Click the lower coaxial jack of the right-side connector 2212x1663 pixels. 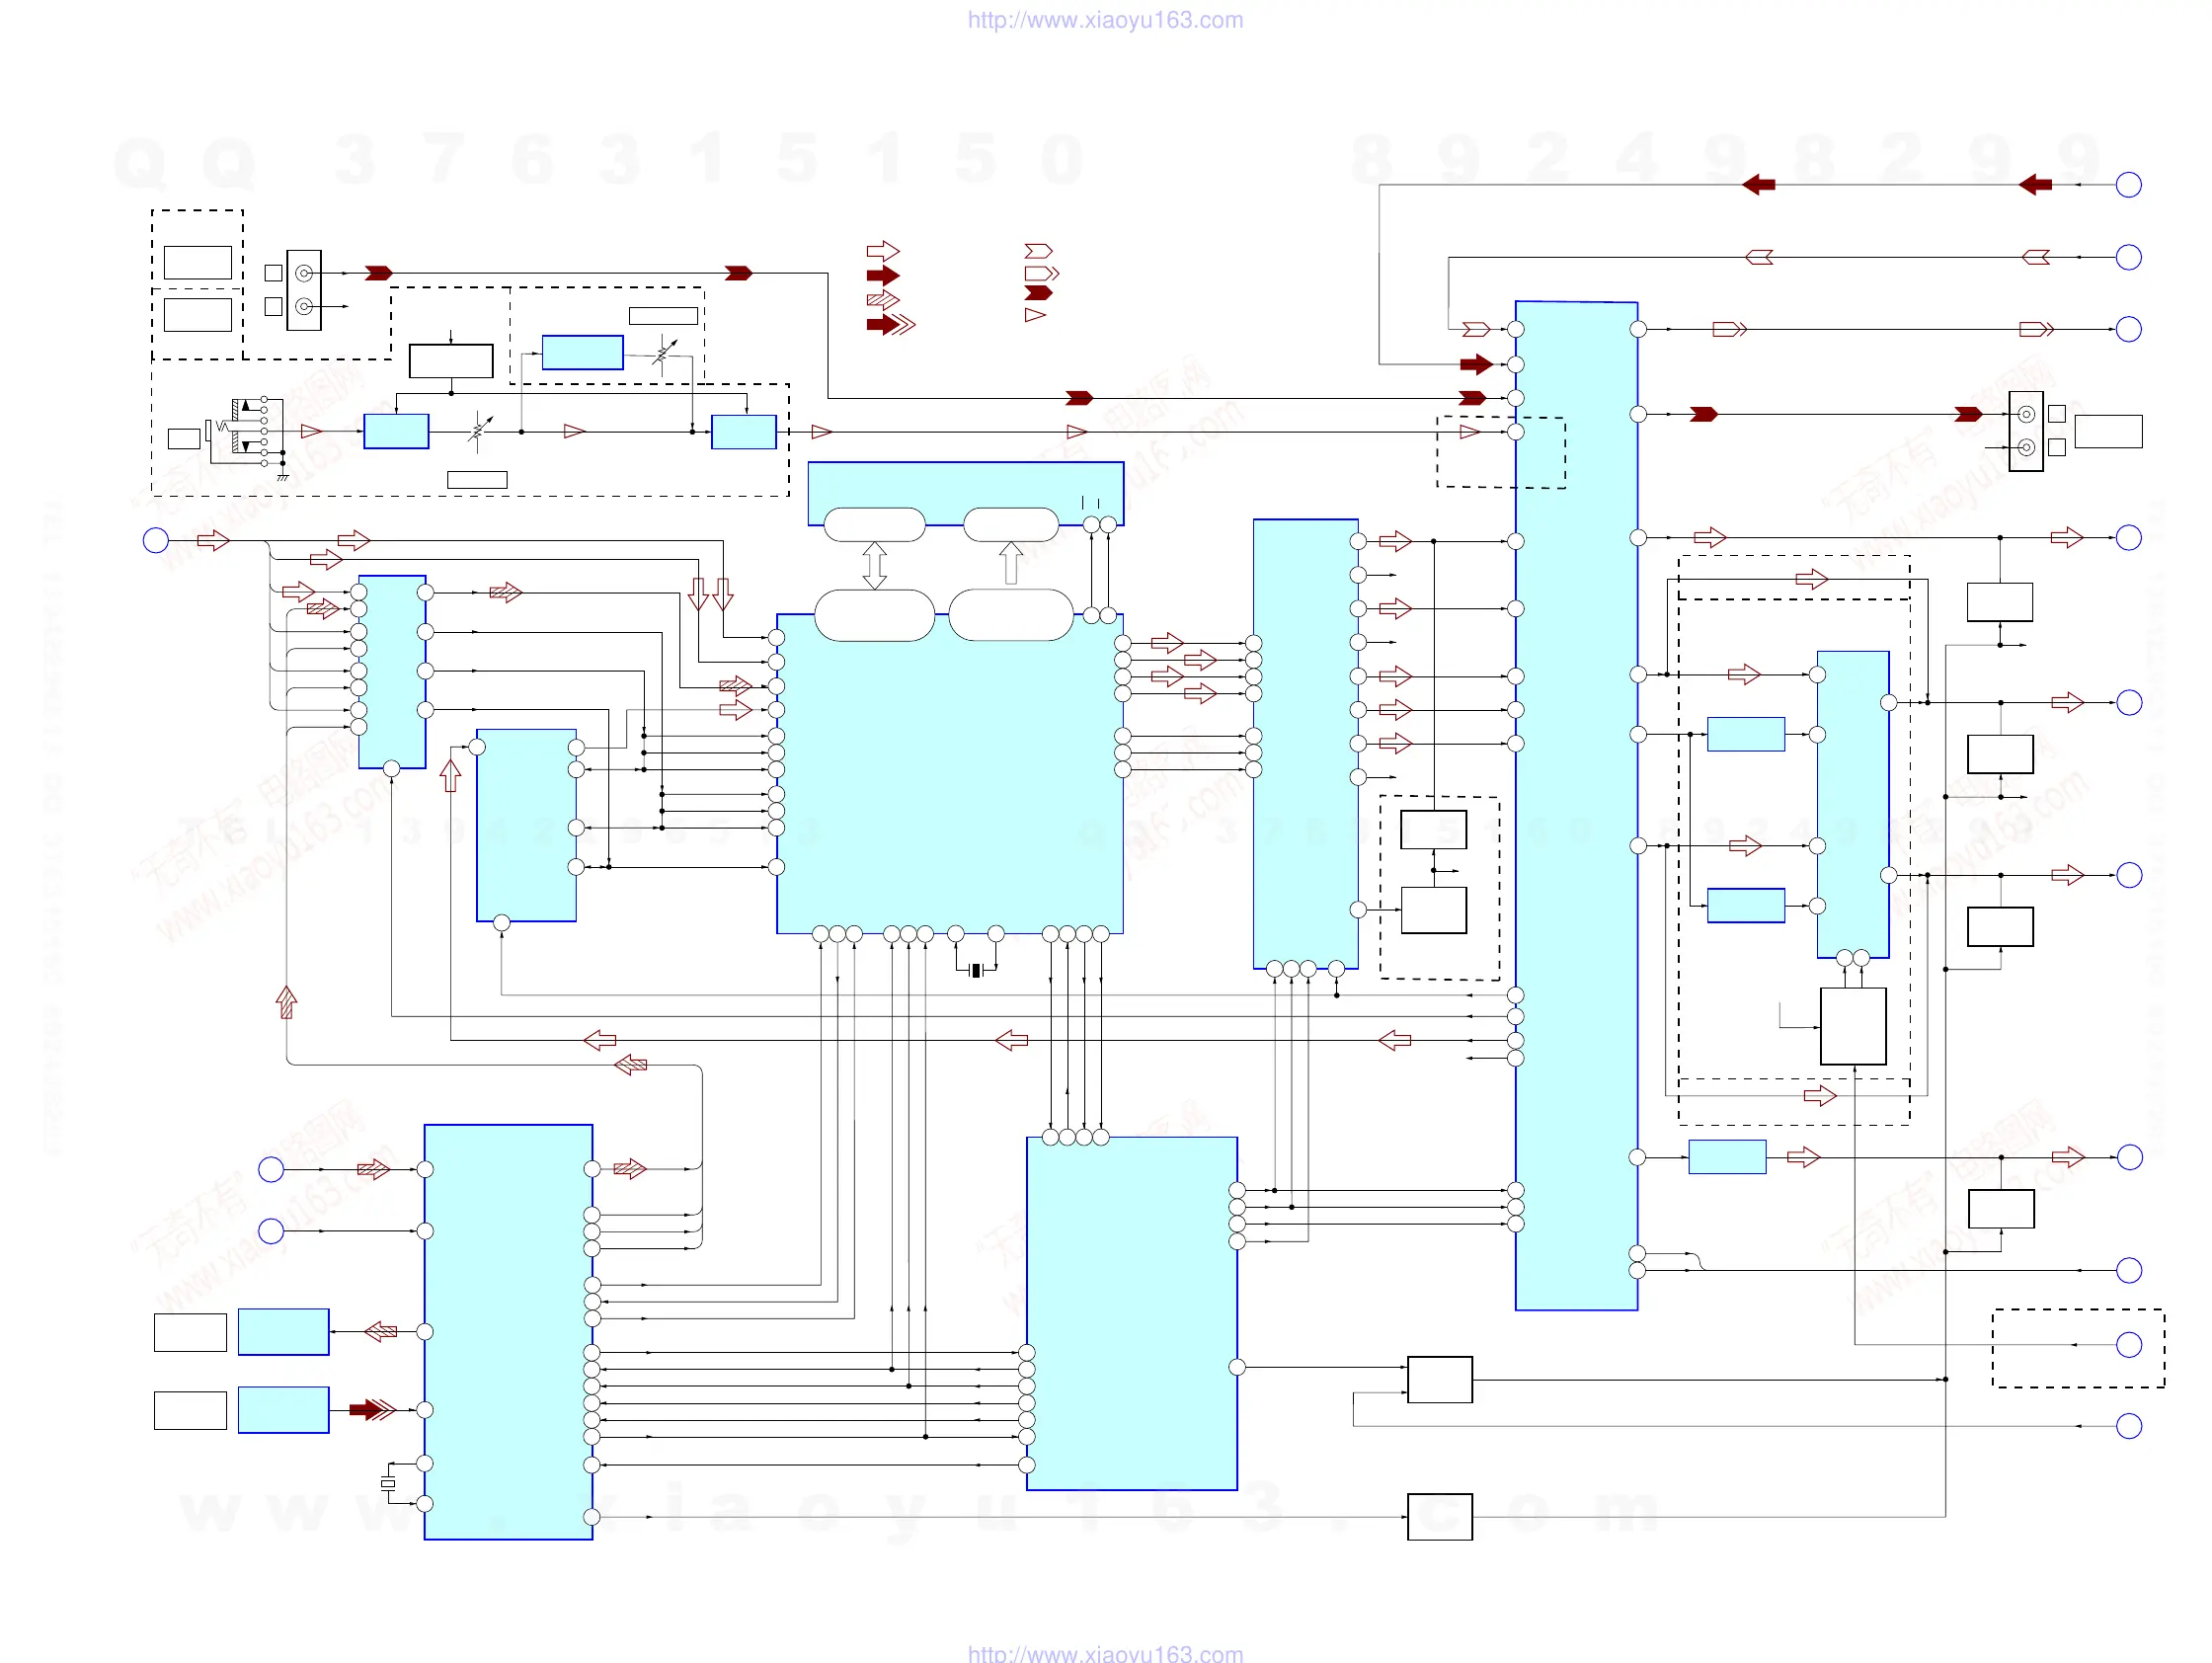[x=2026, y=447]
